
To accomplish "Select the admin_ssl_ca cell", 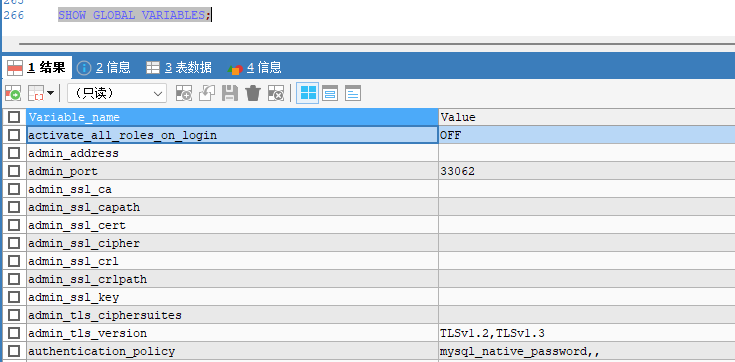I will point(232,189).
